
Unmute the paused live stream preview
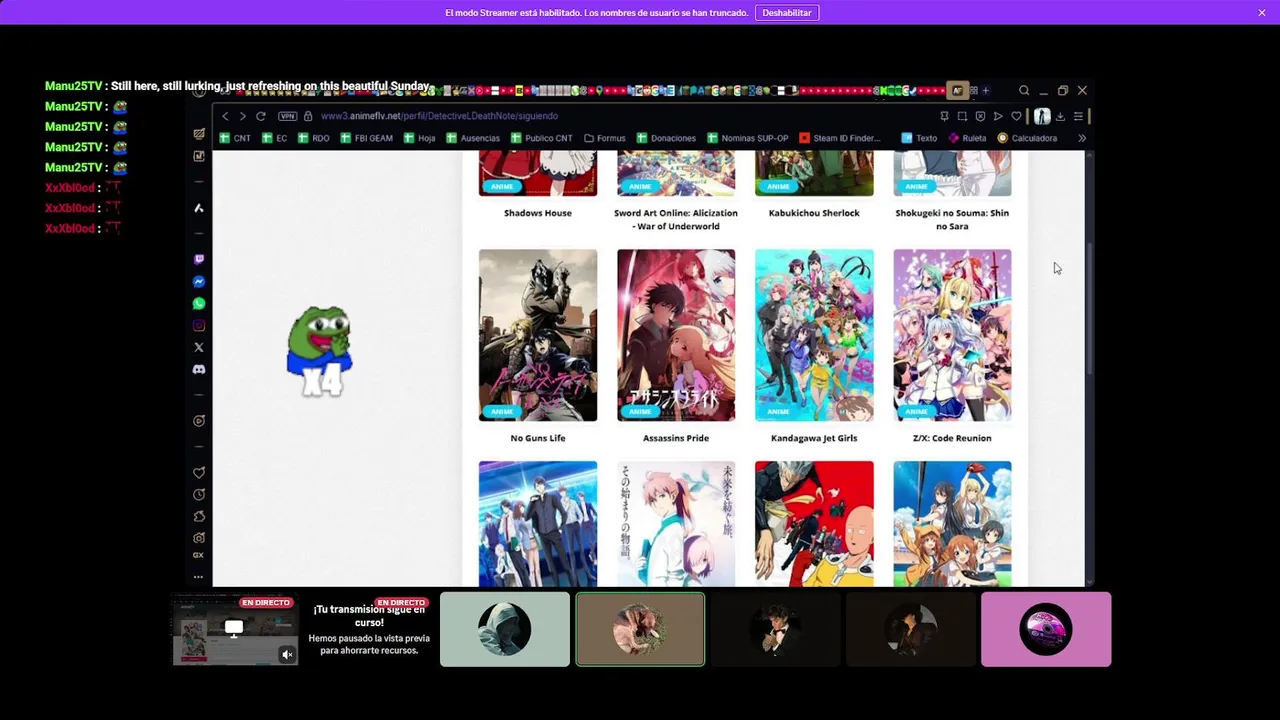(x=287, y=655)
